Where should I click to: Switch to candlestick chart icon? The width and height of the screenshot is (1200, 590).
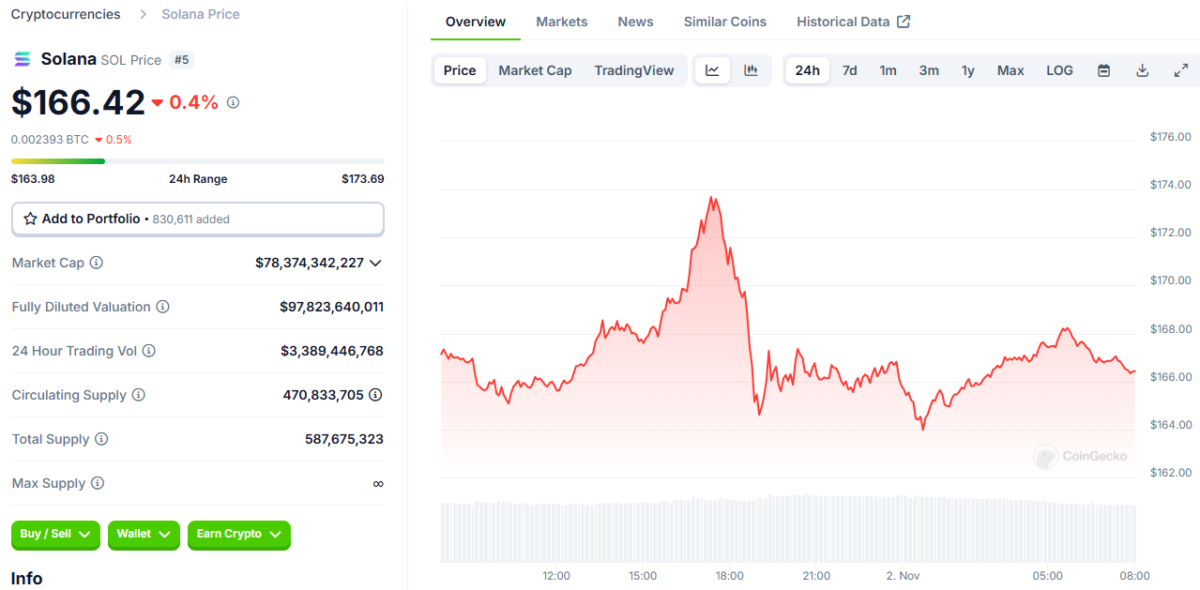coord(751,70)
